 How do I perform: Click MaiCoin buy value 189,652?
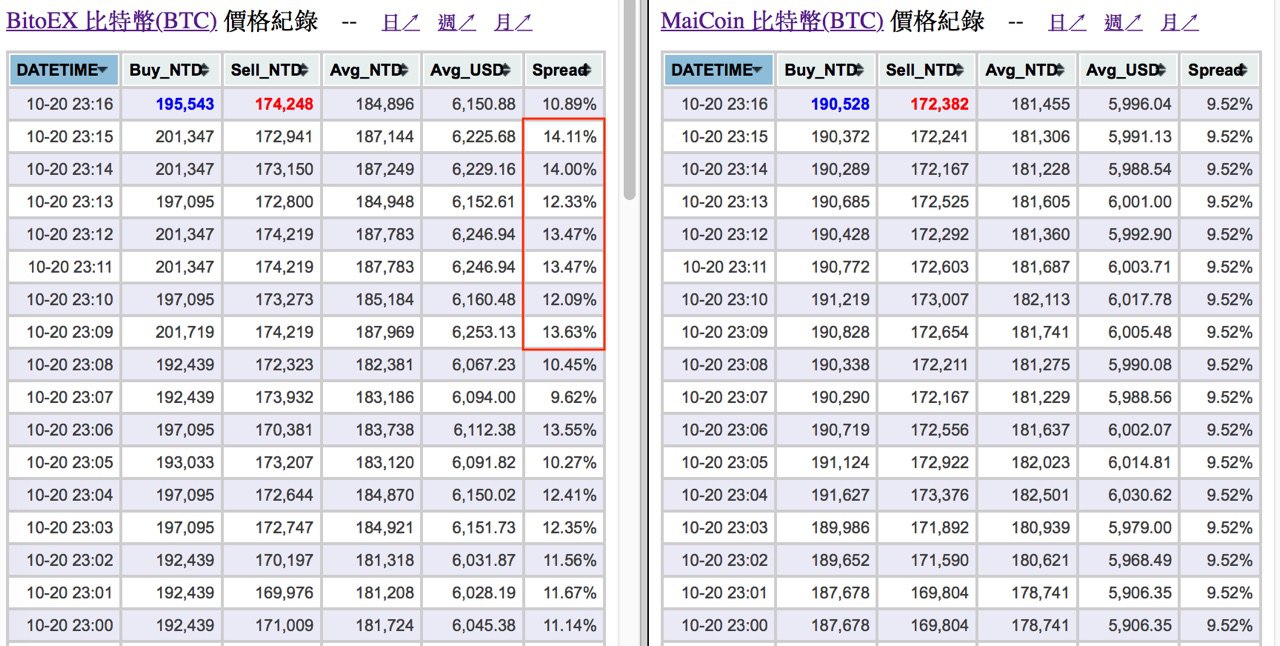pyautogui.click(x=841, y=560)
